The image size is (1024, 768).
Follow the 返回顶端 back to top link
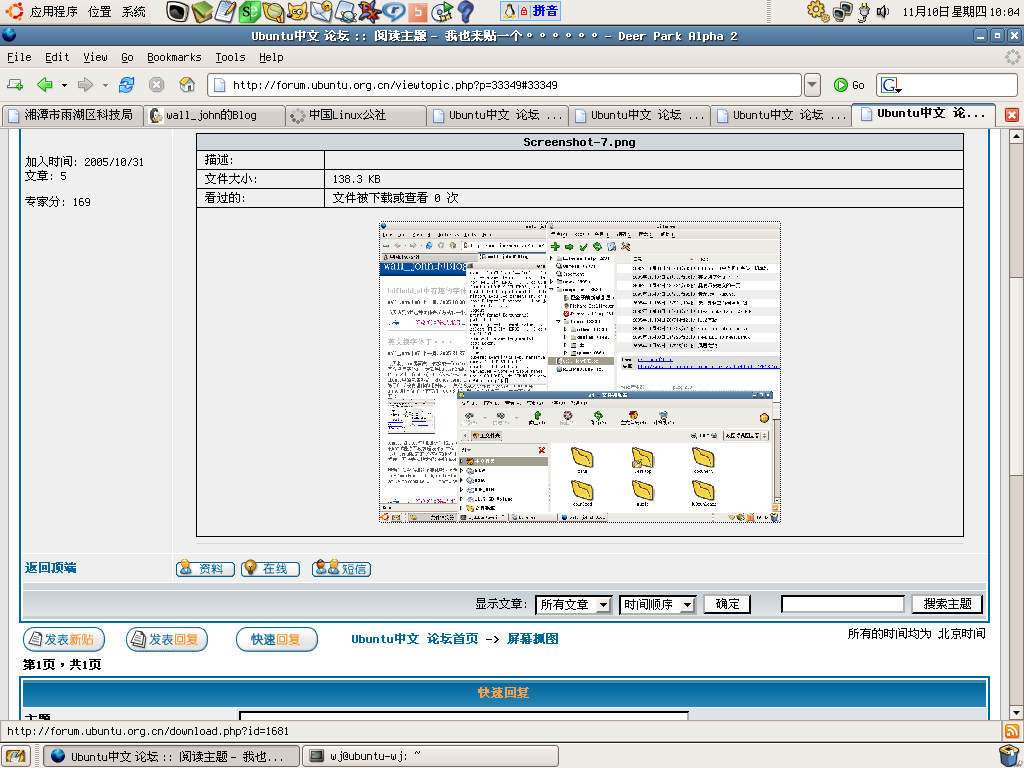[50, 568]
